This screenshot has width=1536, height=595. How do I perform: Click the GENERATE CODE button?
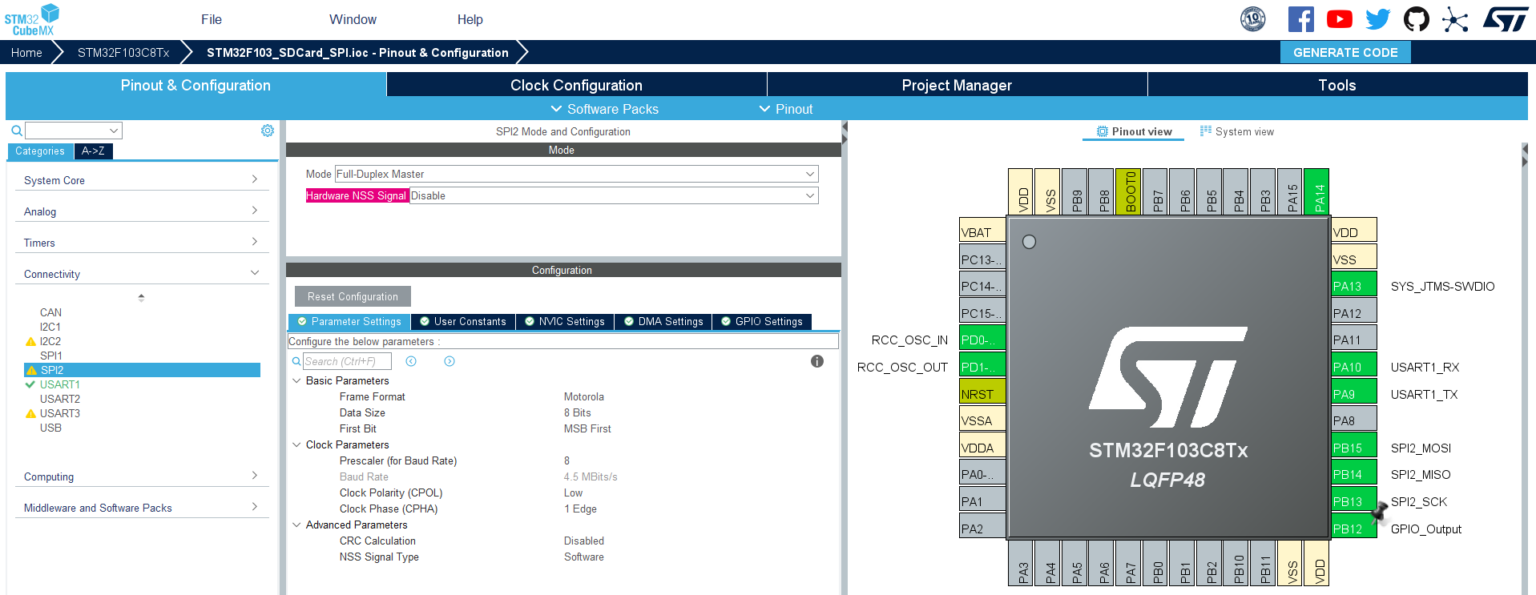[1345, 52]
